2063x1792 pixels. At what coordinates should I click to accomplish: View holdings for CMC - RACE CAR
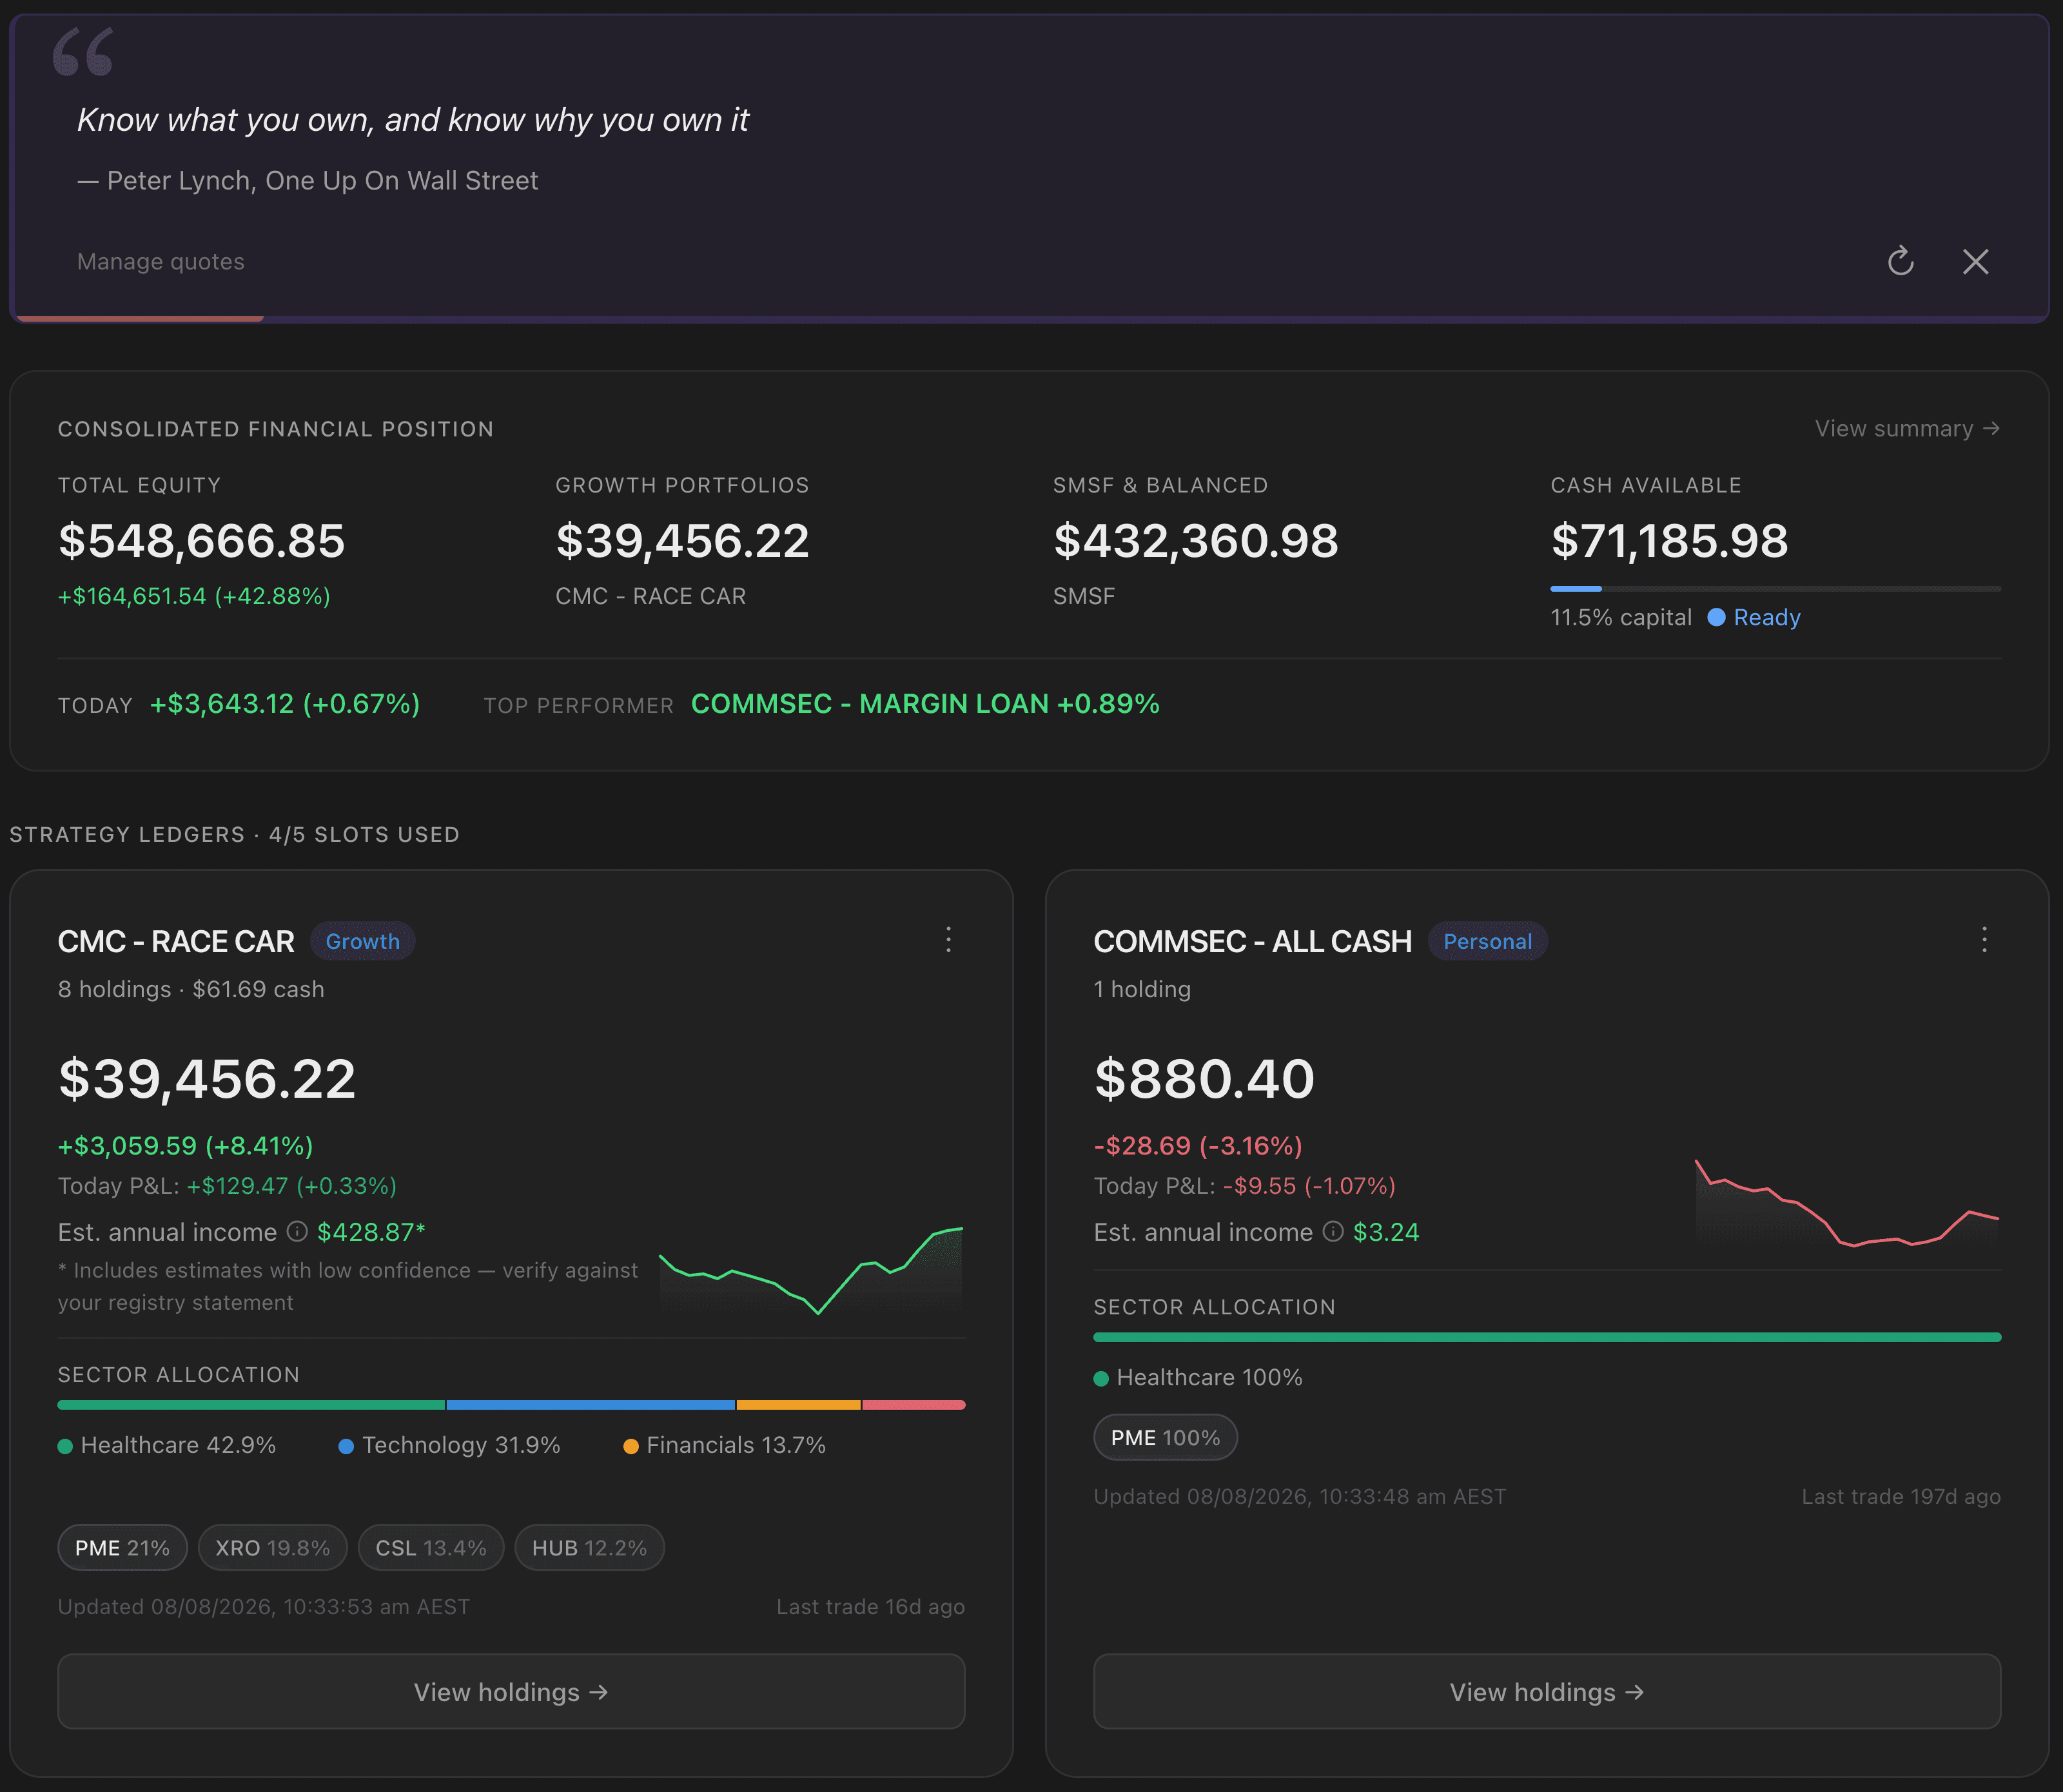[x=511, y=1691]
